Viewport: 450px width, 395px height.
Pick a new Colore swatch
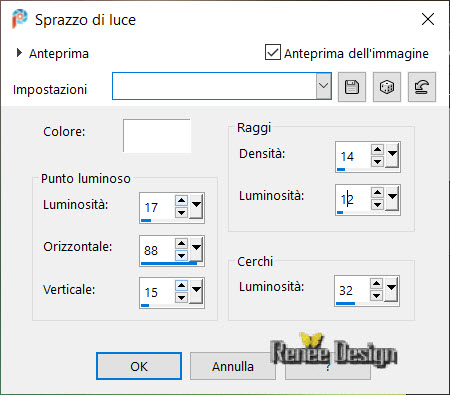pos(157,136)
